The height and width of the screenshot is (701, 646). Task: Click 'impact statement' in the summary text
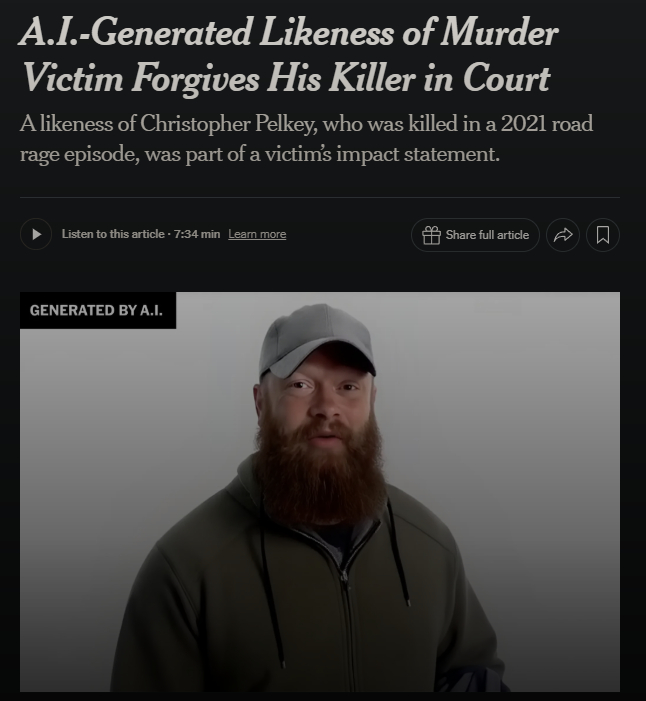click(418, 154)
